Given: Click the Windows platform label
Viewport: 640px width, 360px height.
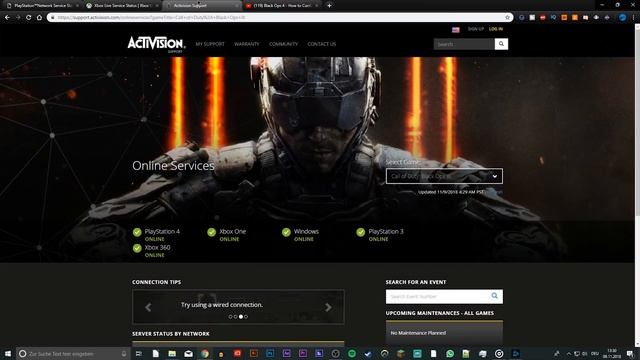Looking at the screenshot, I should pyautogui.click(x=306, y=231).
